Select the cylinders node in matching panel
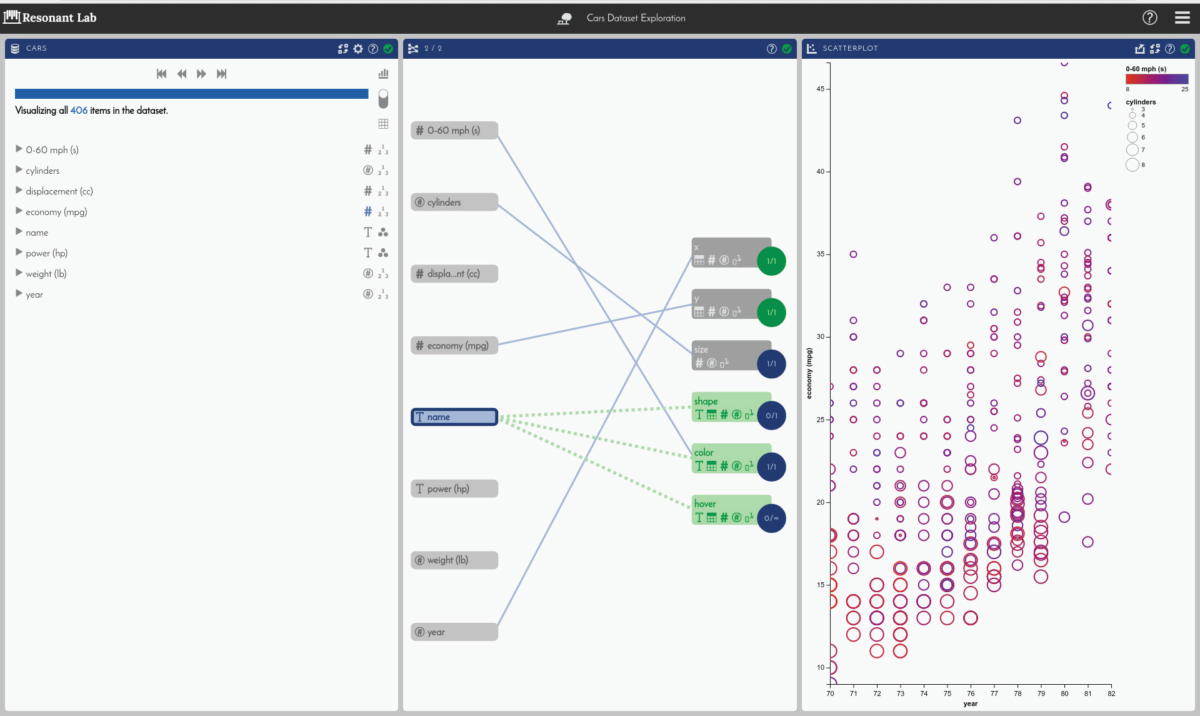This screenshot has width=1200, height=716. pyautogui.click(x=454, y=202)
